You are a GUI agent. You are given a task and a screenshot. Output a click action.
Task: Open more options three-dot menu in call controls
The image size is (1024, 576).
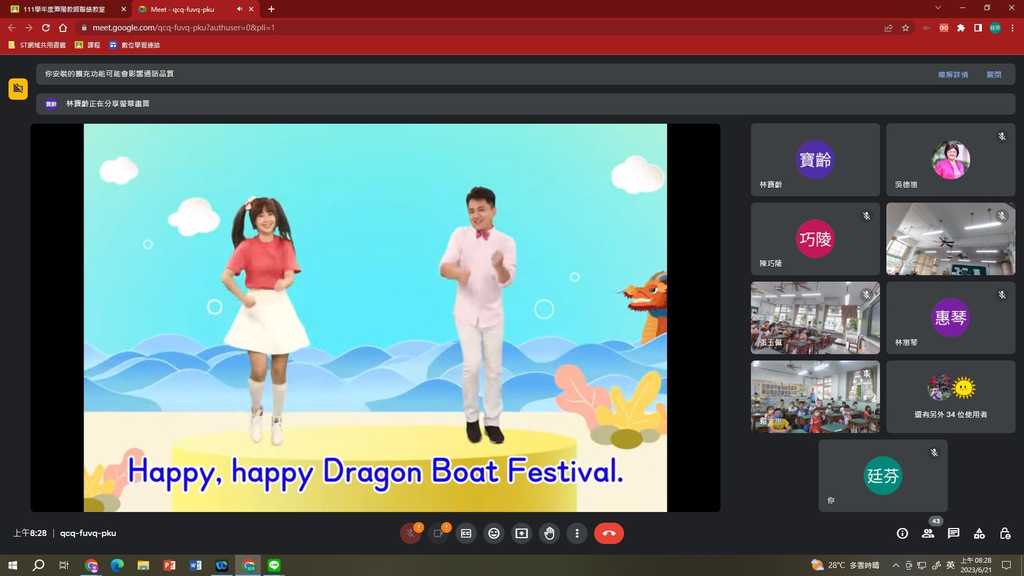(577, 534)
